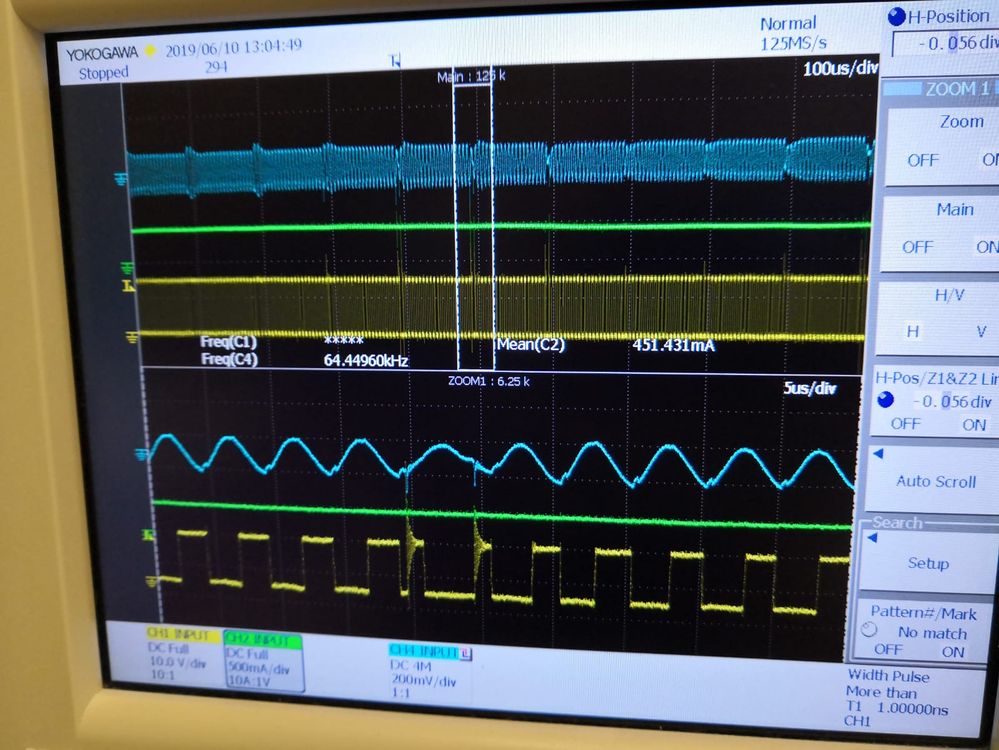Image resolution: width=999 pixels, height=750 pixels.
Task: Click the acquisition count 294
Action: coord(217,66)
